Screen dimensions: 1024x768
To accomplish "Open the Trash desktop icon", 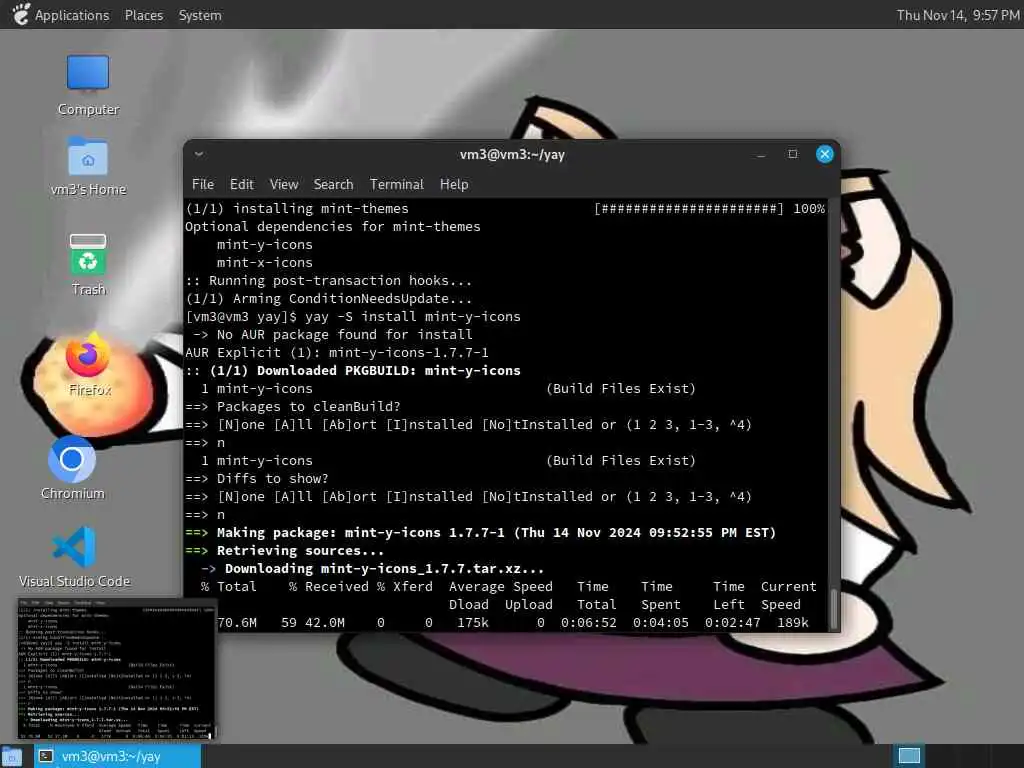I will pos(88,264).
